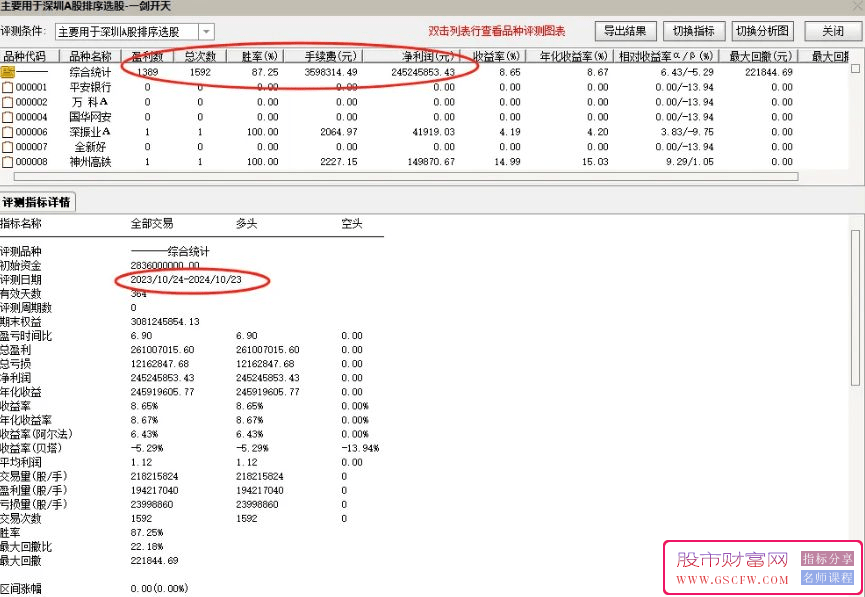Click the red hint 双击列表行查看品种评测图表
The width and height of the screenshot is (865, 597).
click(x=497, y=31)
